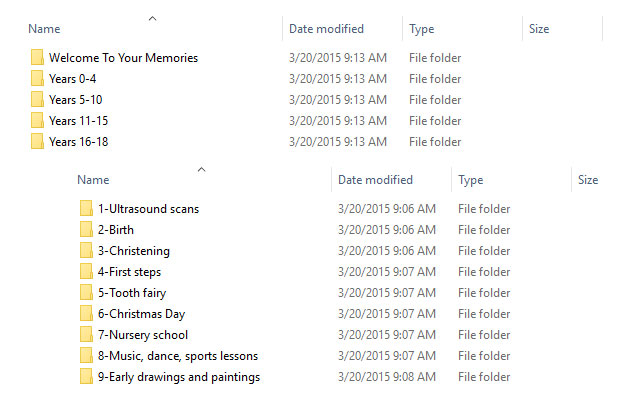Click the 7-Nursery school folder icon
The width and height of the screenshot is (620, 407).
pos(86,334)
